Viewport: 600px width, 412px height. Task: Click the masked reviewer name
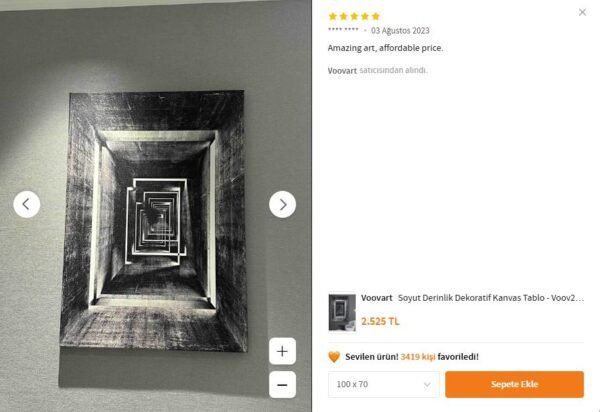pos(343,29)
